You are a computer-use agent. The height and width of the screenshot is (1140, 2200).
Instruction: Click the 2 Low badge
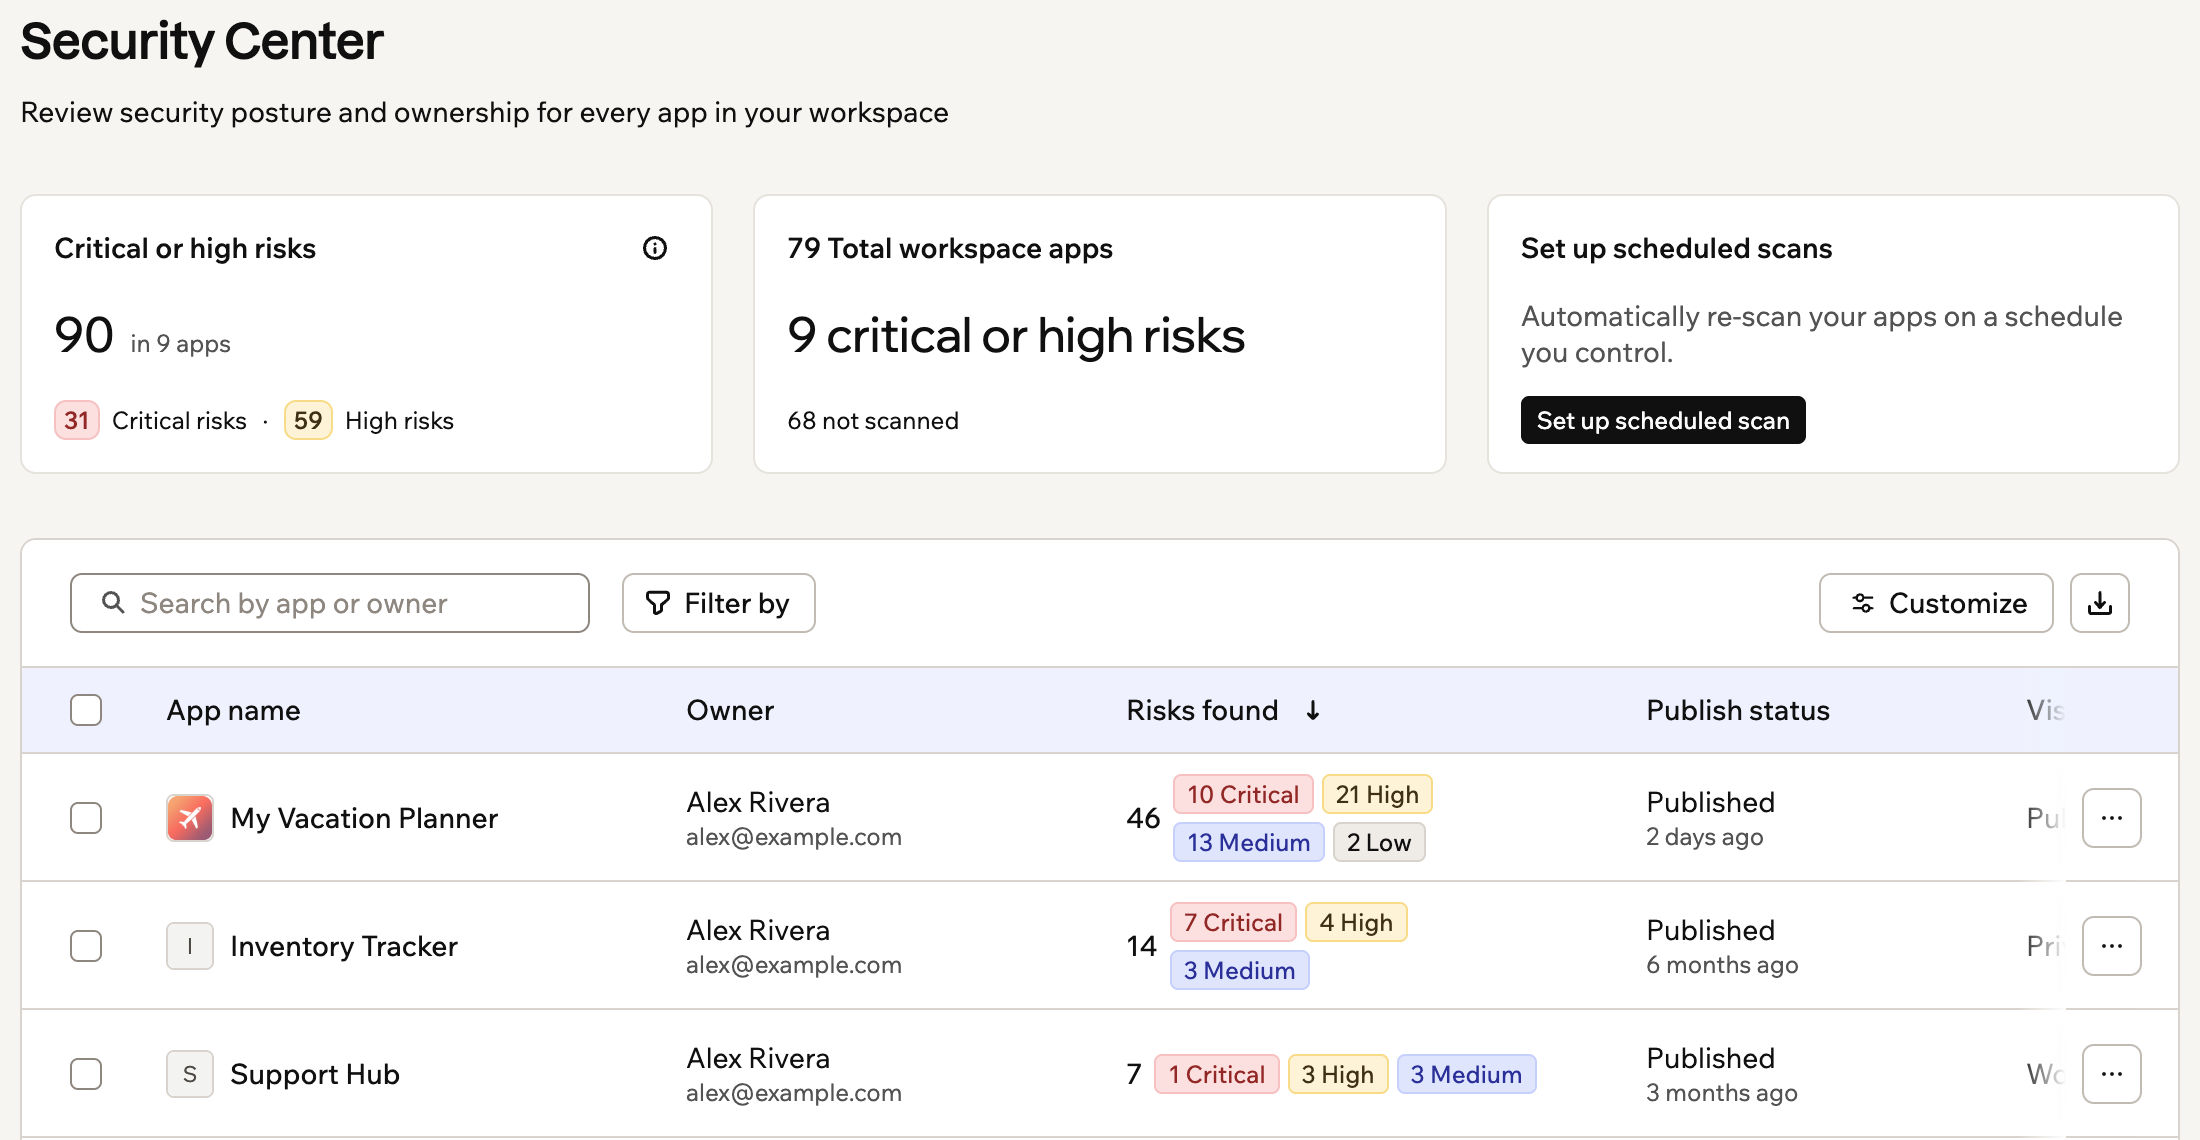(1379, 842)
